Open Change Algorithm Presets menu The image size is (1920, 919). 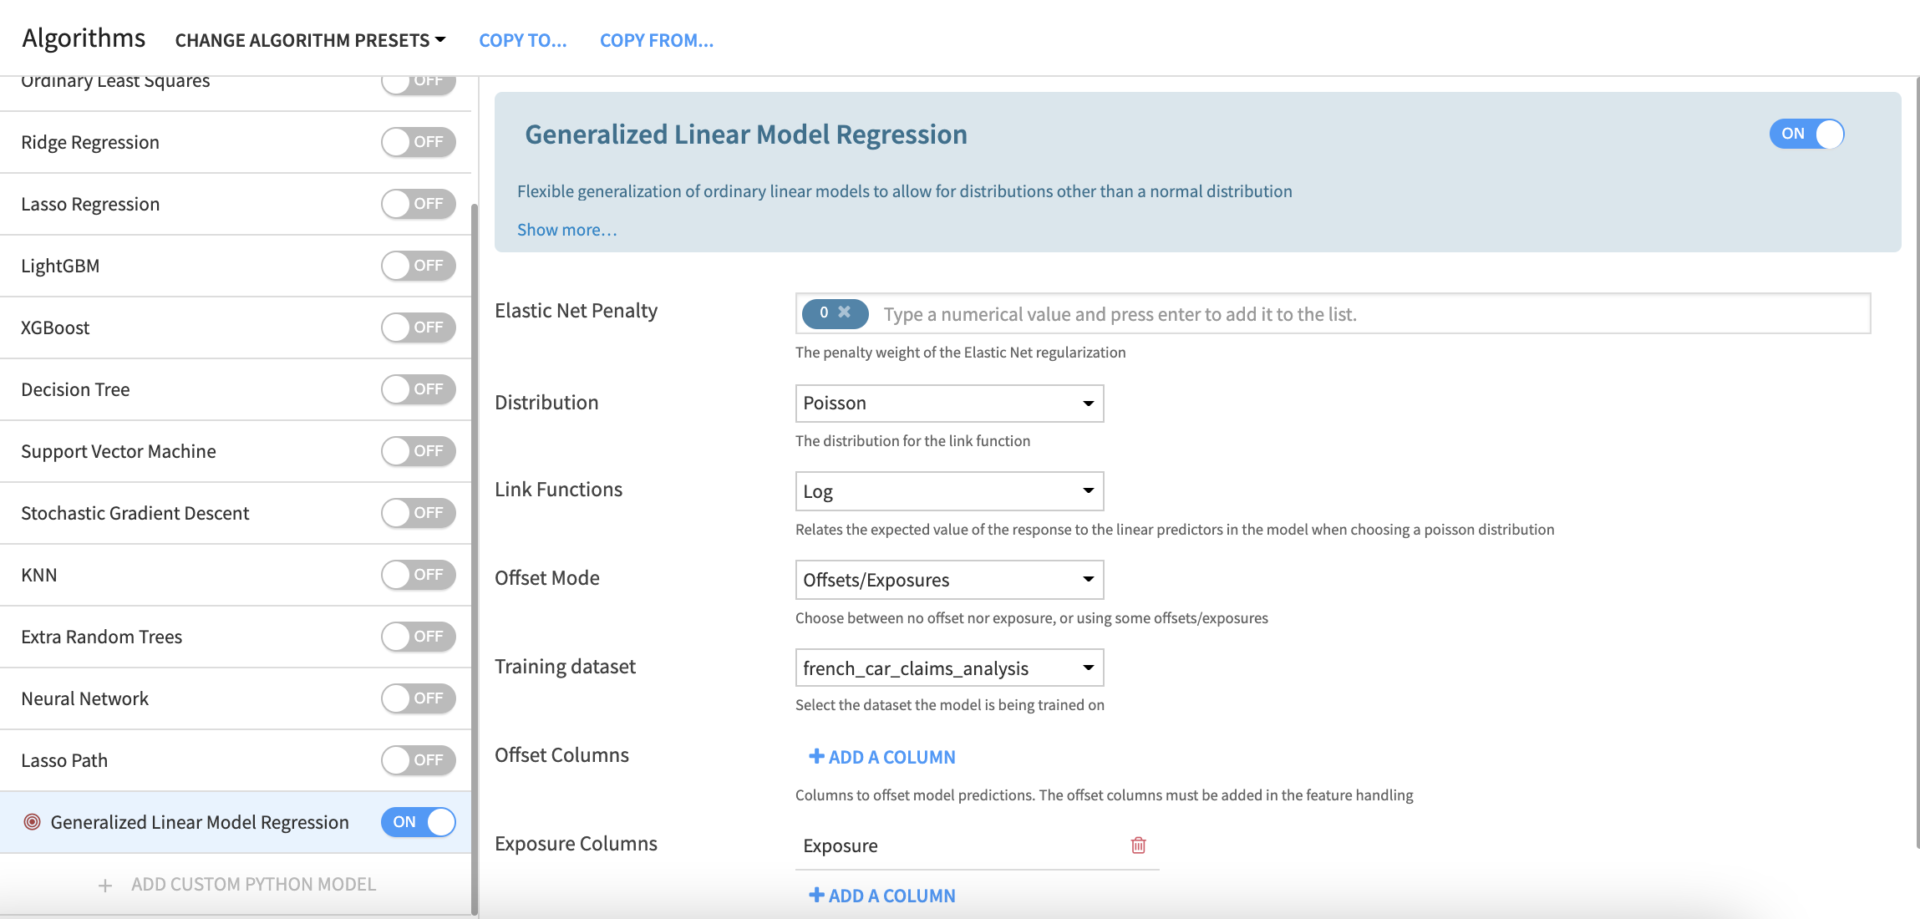[310, 40]
